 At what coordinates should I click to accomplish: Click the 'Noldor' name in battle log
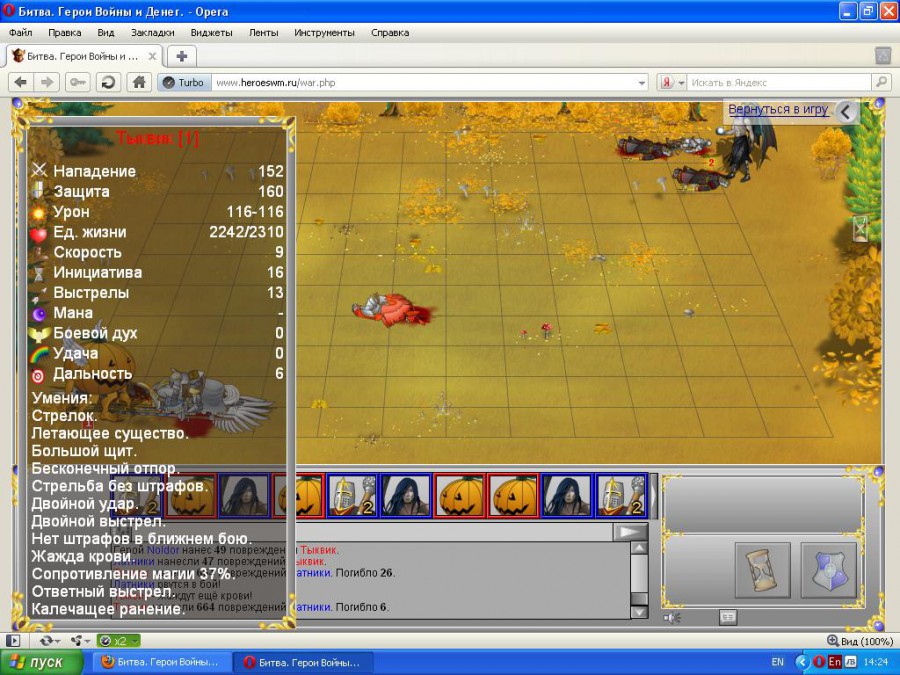click(x=163, y=550)
